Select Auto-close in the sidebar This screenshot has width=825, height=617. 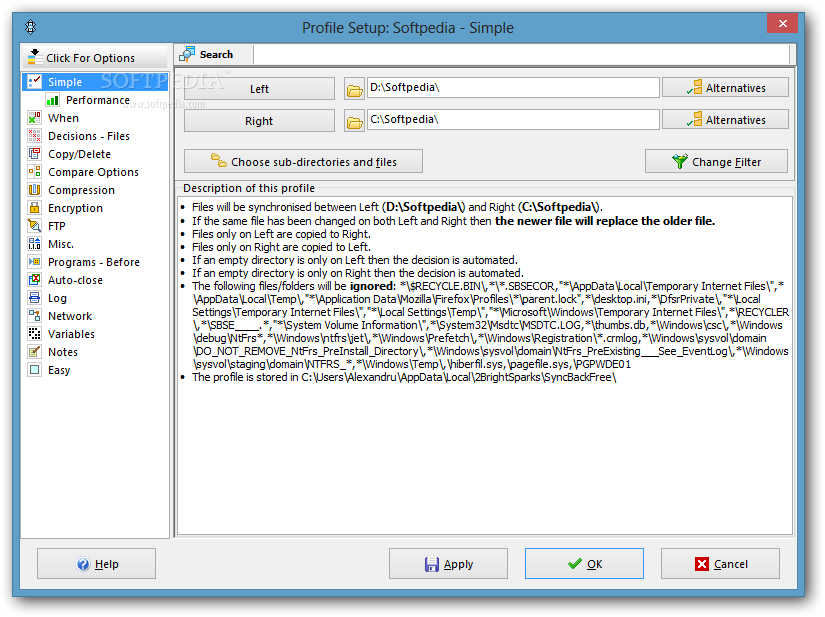click(x=75, y=280)
